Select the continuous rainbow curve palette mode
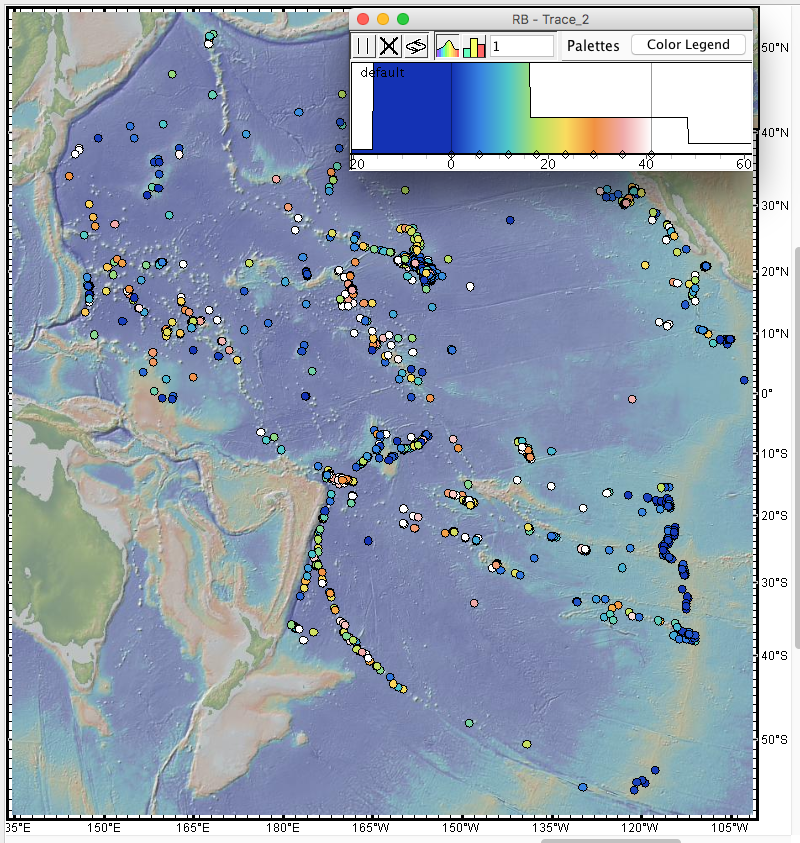Screen dimensions: 800x843 447,46
